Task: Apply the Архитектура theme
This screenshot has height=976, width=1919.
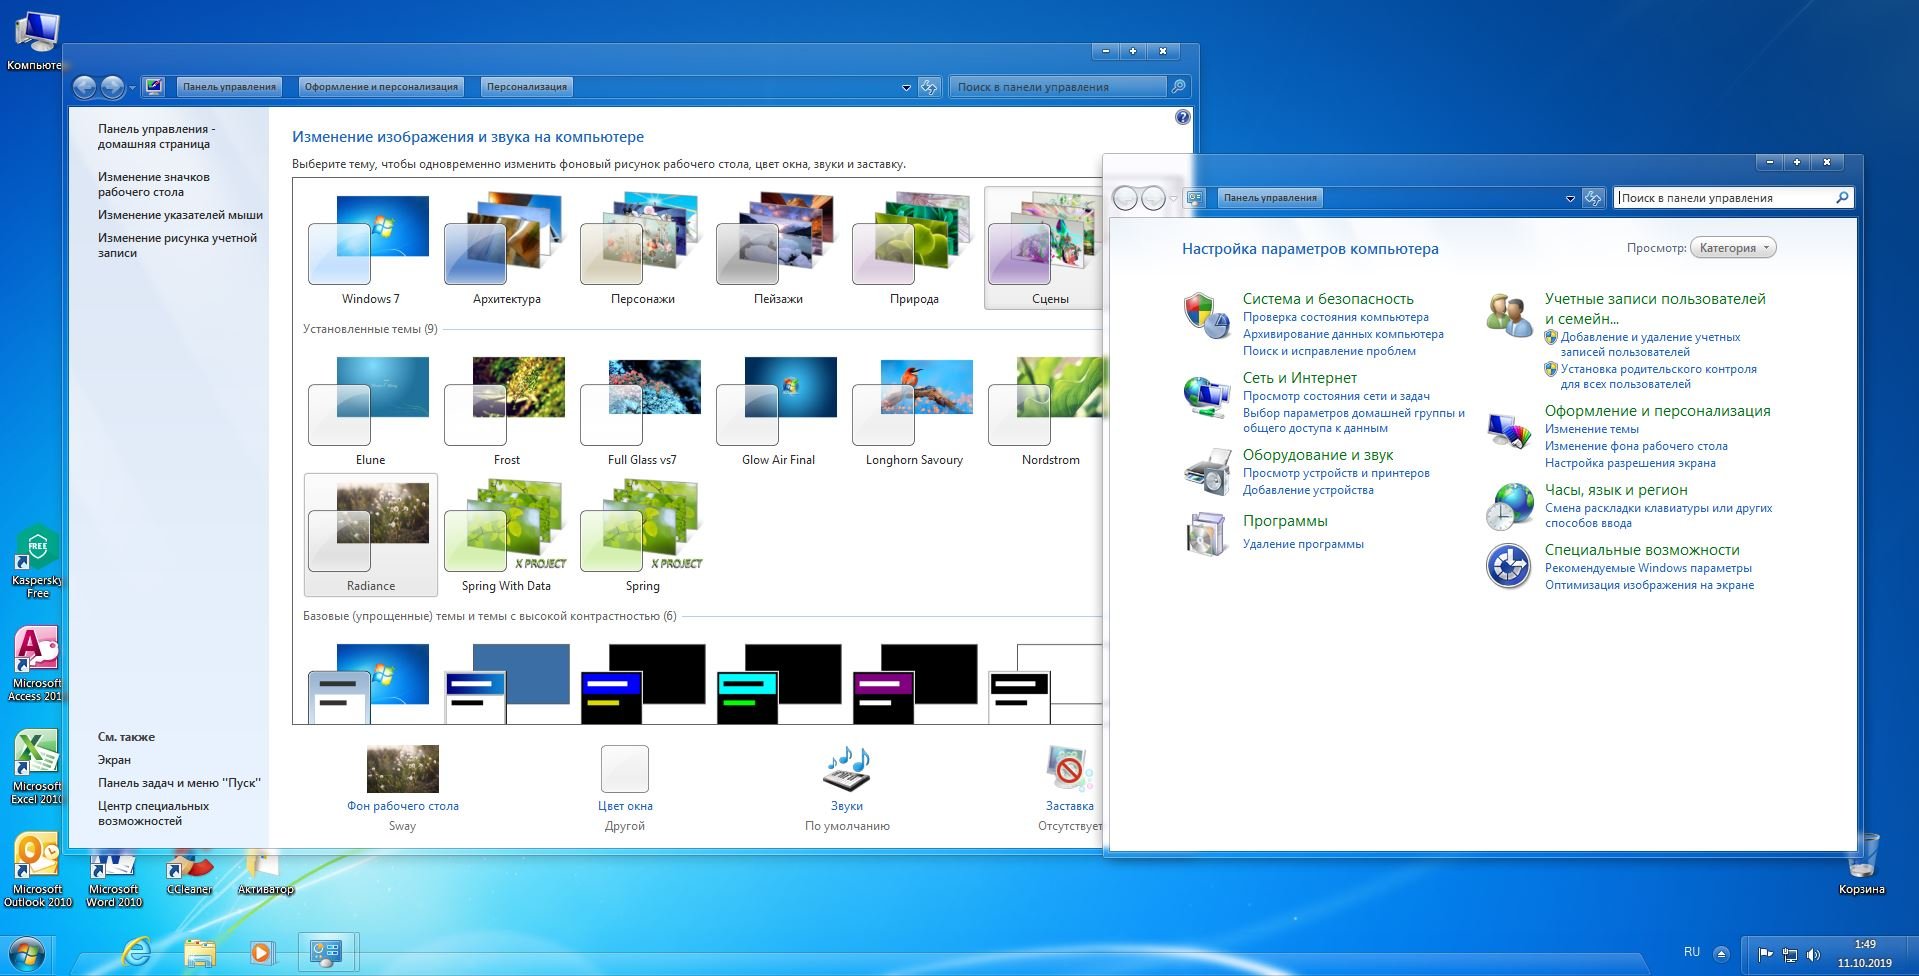Action: tap(506, 250)
